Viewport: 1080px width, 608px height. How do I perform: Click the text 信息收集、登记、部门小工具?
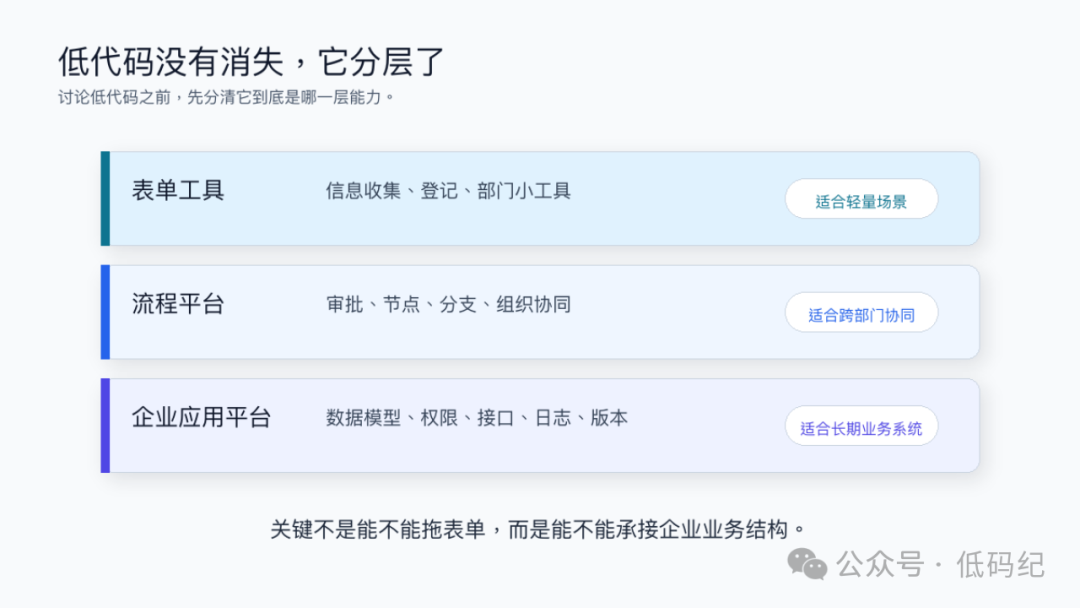448,191
